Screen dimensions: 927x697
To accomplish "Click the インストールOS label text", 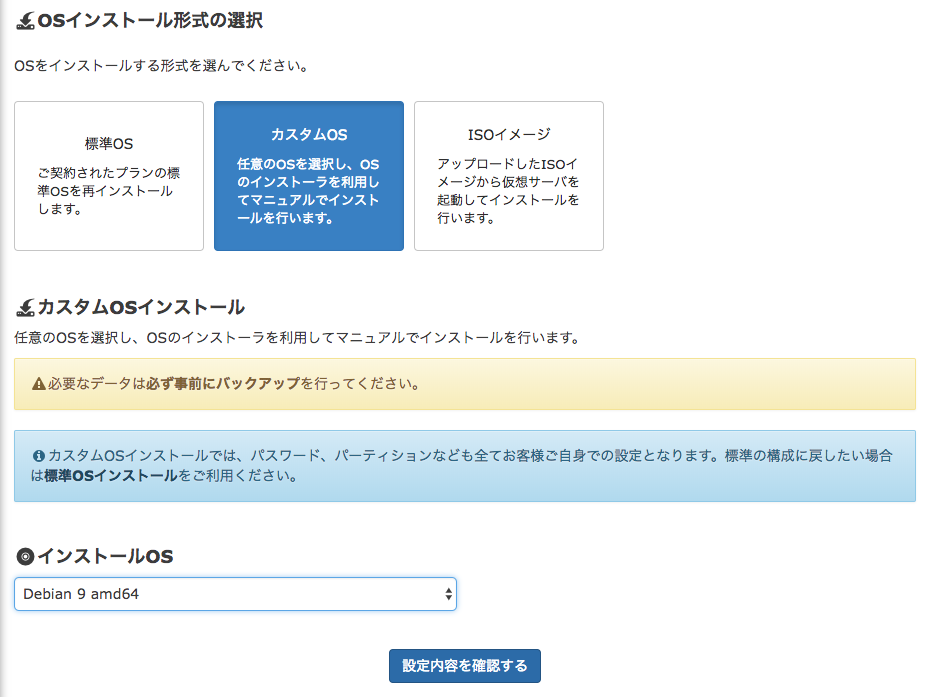I will 105,556.
